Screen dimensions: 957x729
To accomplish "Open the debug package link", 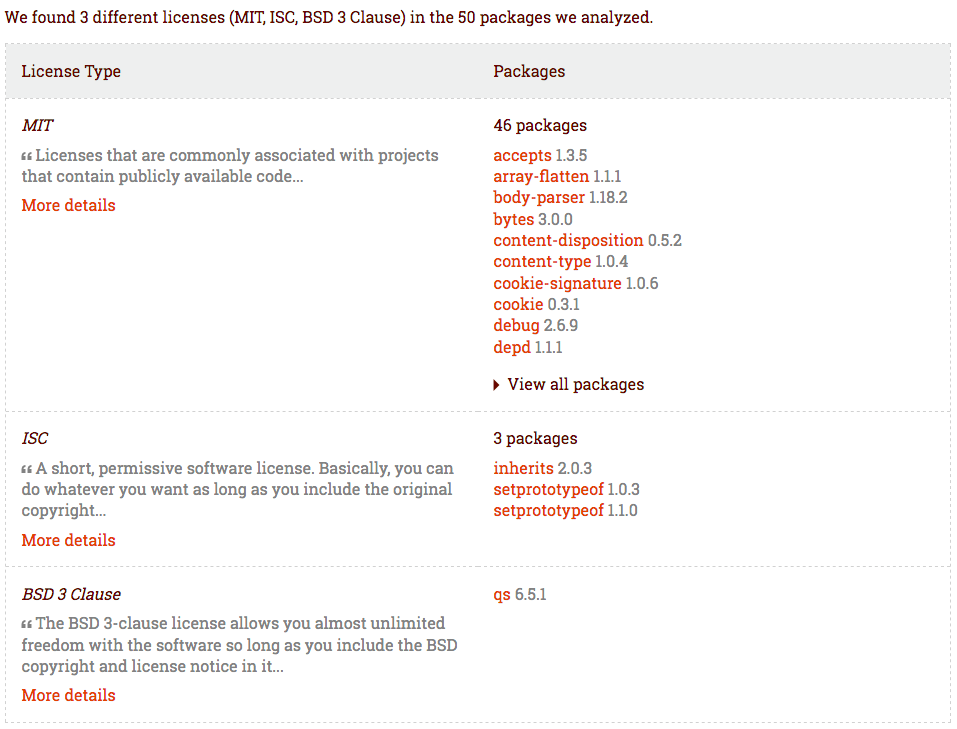I will (x=516, y=326).
